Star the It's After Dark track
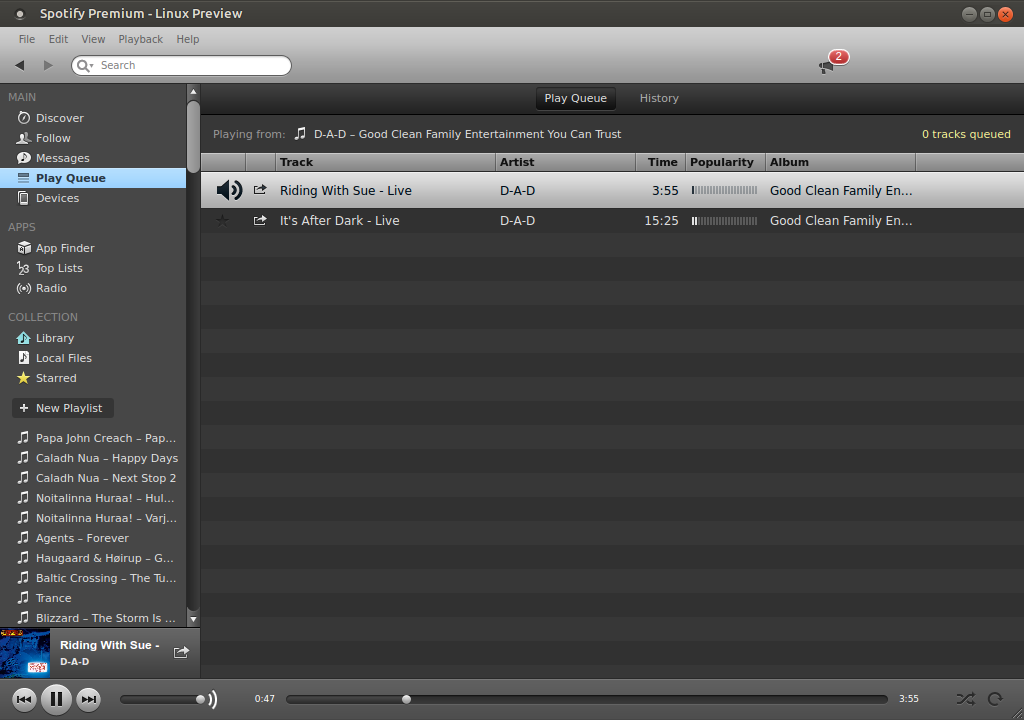 click(x=222, y=220)
